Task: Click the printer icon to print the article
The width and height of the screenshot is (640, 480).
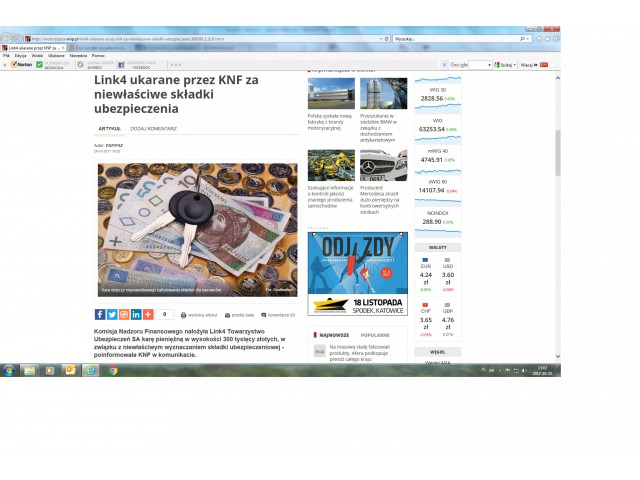Action: [183, 315]
